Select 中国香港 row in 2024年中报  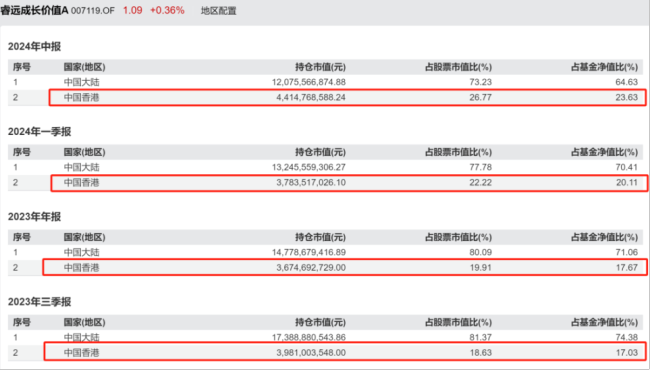[x=325, y=98]
